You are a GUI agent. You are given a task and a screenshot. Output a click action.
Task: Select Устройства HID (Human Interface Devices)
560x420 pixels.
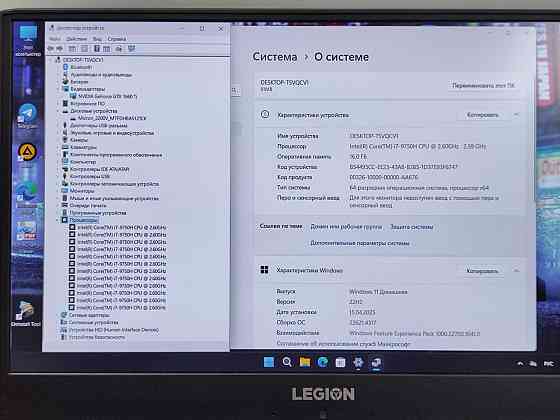pyautogui.click(x=114, y=330)
